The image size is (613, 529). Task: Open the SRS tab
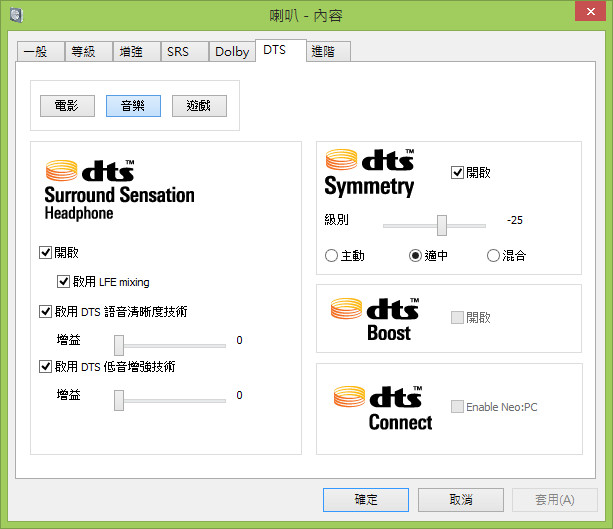(185, 52)
